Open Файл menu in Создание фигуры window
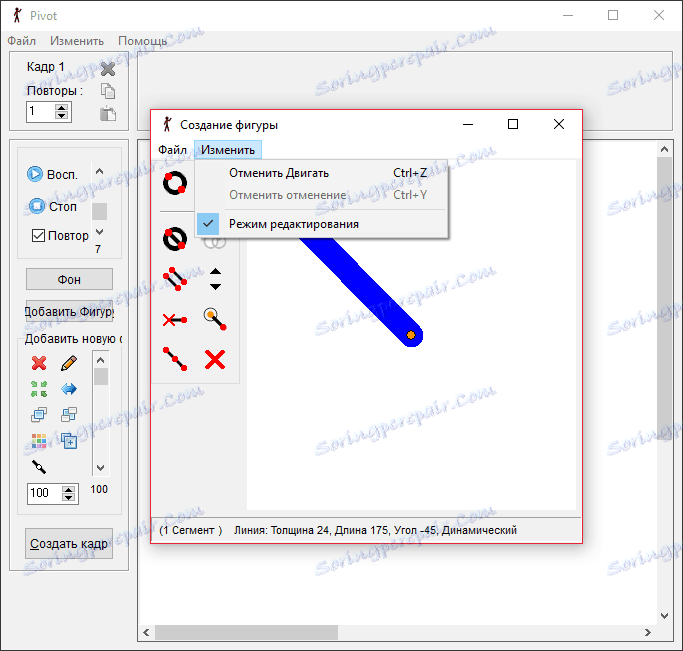Screen dimensions: 683x651 coord(172,150)
